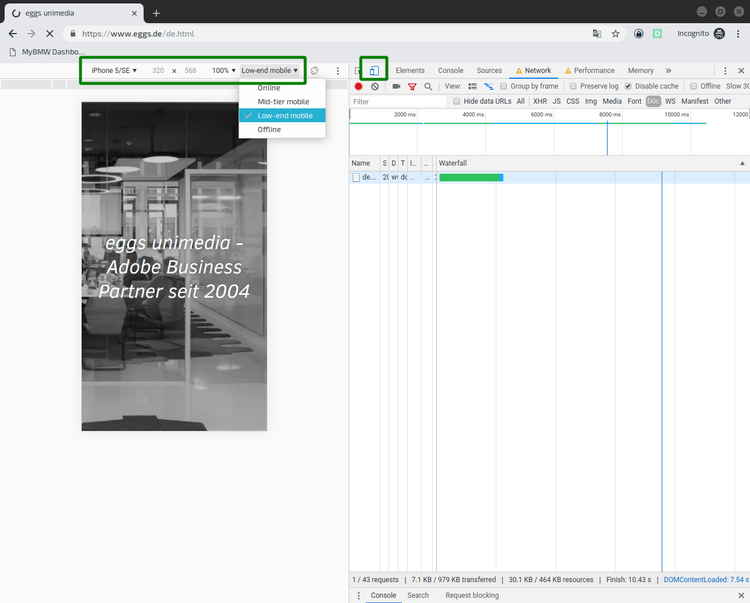Toggle the show overview waterfall icon
This screenshot has height=603, width=750.
488,86
